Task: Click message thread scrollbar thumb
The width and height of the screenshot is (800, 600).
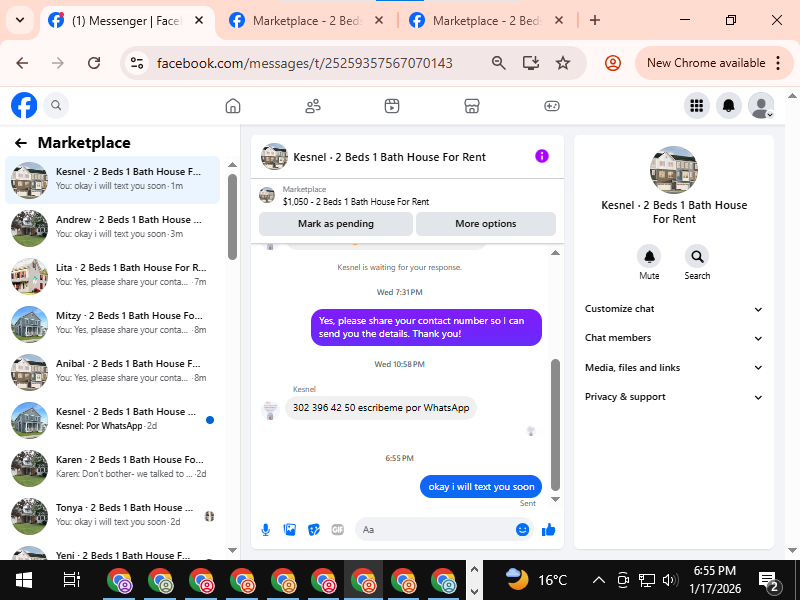Action: [556, 424]
